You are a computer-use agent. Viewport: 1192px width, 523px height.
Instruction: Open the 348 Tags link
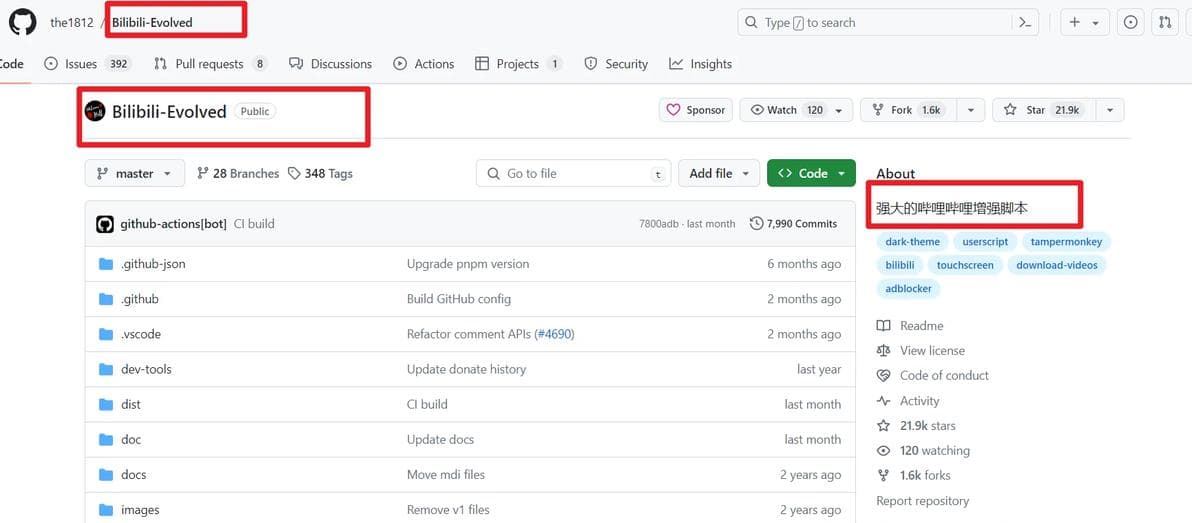tap(320, 173)
